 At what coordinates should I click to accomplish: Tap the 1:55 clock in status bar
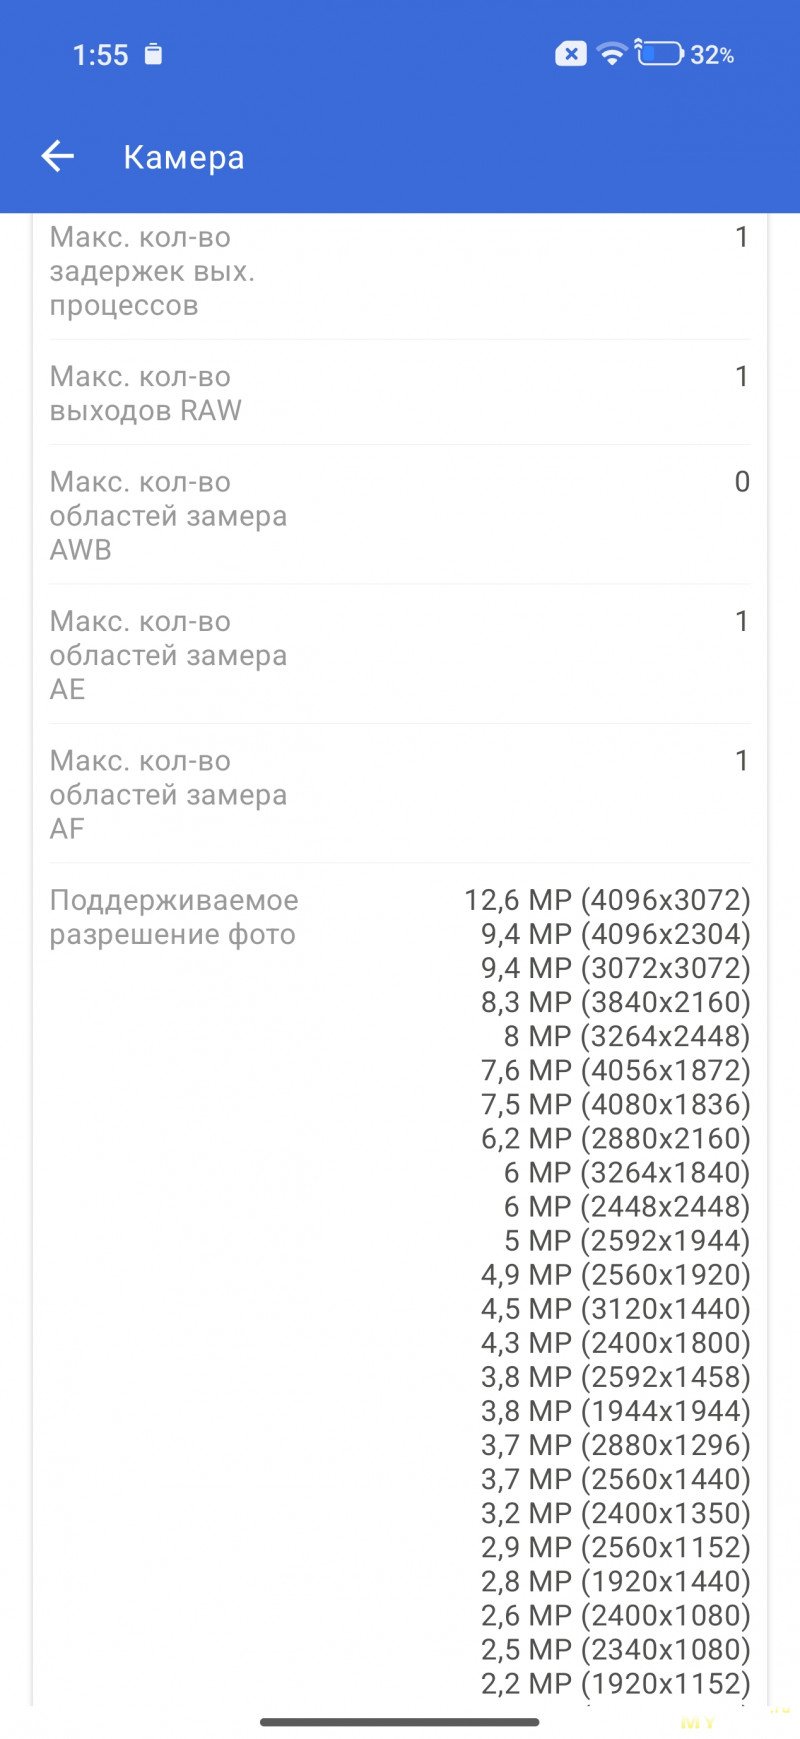pyautogui.click(x=100, y=55)
